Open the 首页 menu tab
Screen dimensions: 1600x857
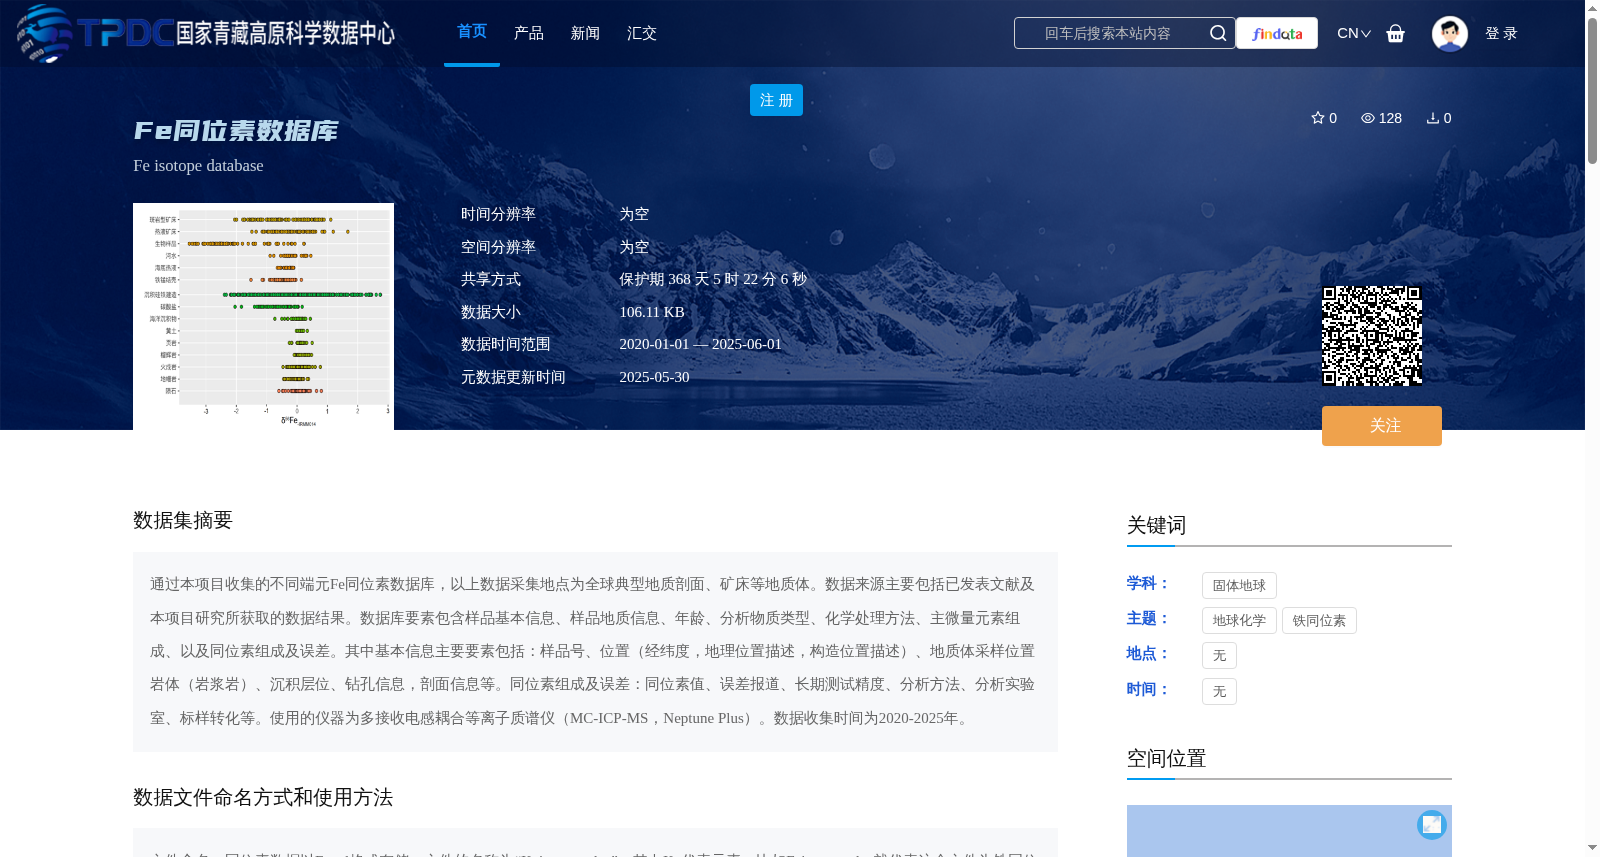472,32
